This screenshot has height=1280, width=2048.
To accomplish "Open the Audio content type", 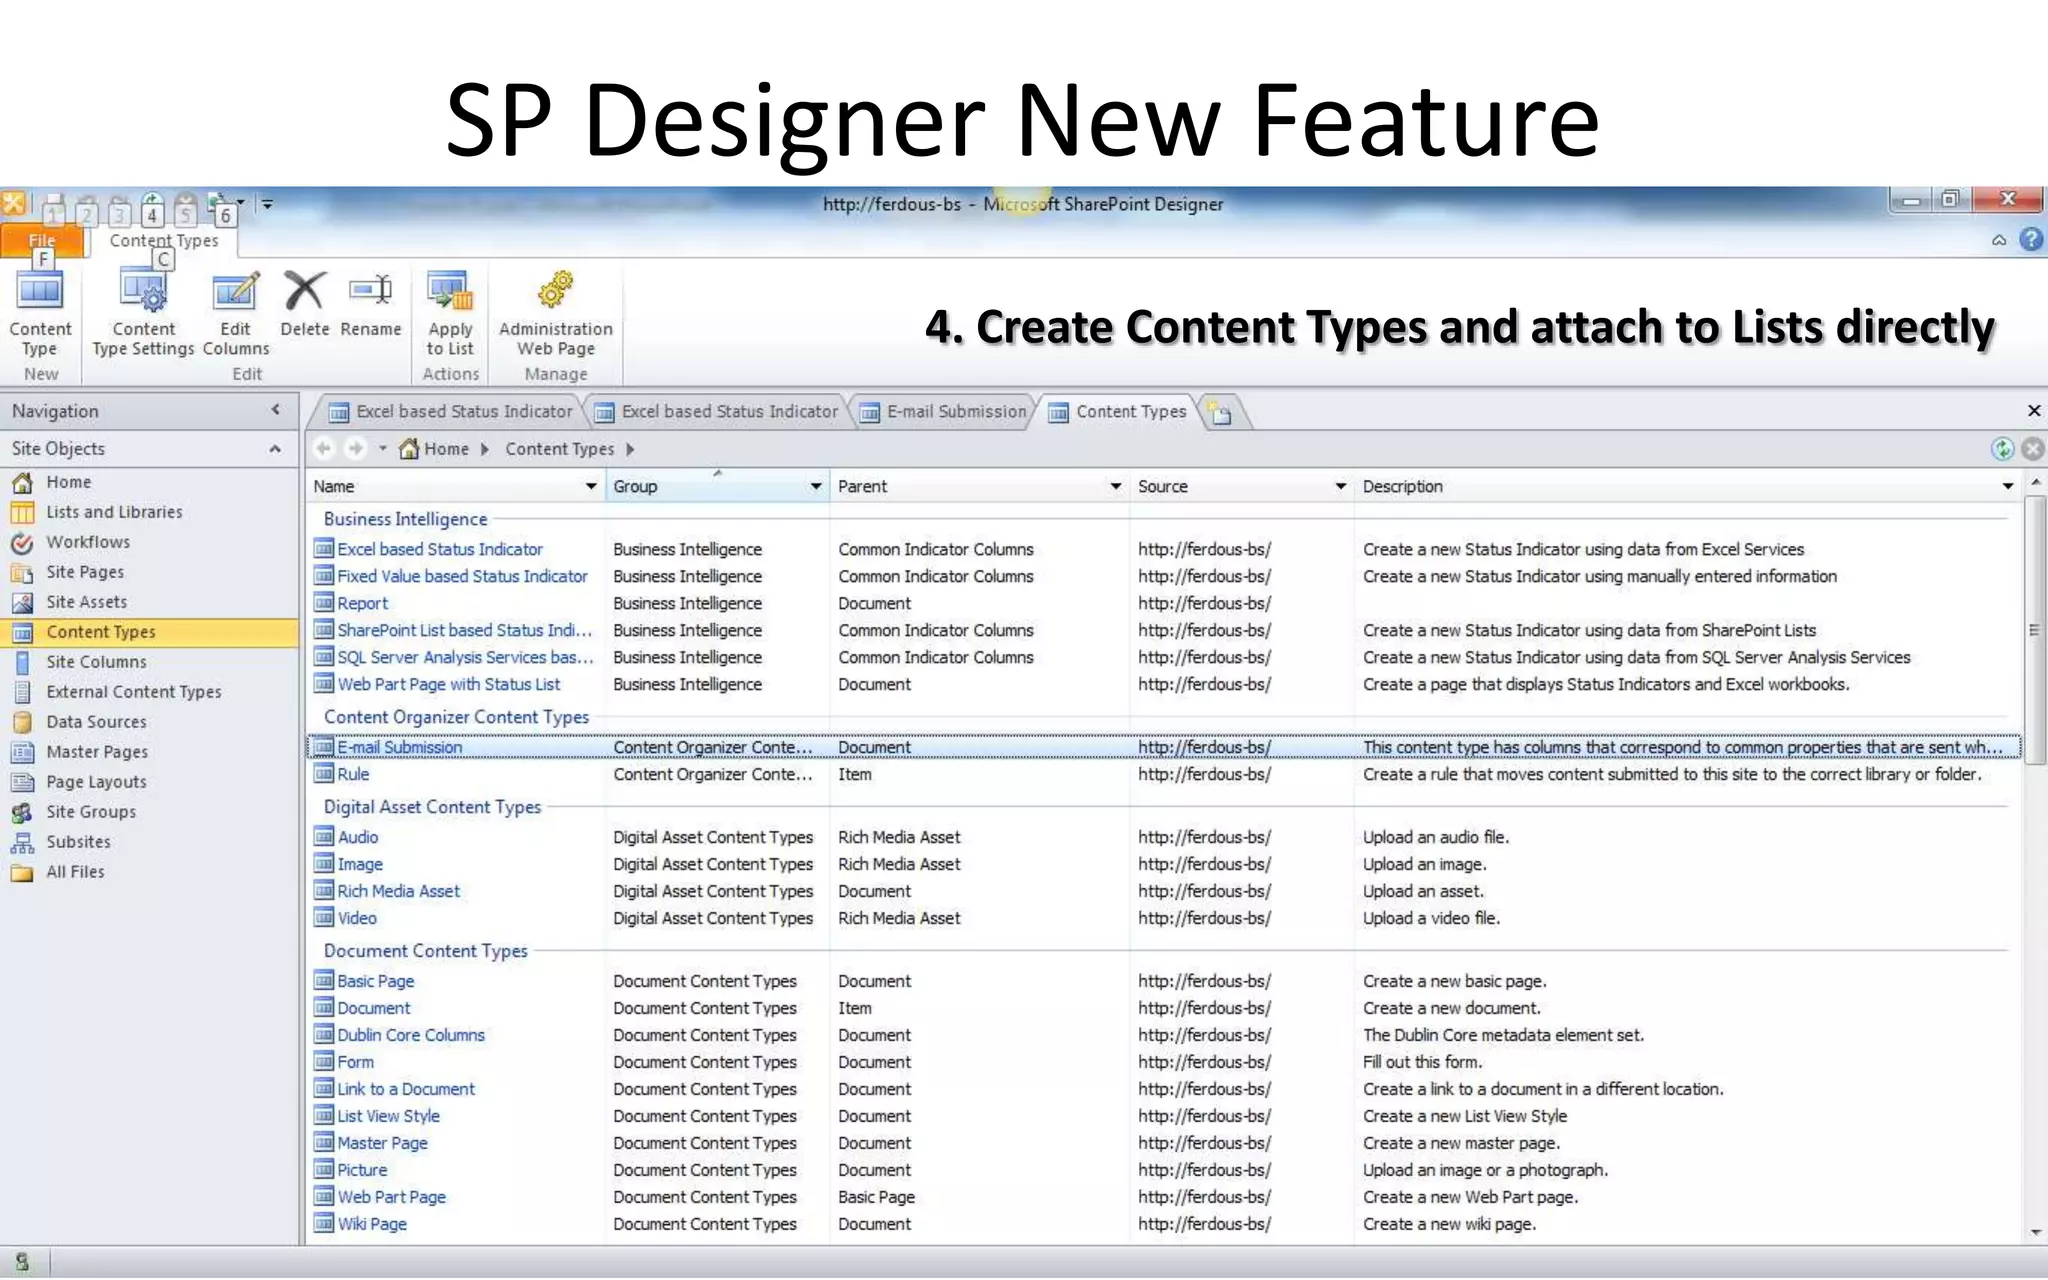I will 357,837.
